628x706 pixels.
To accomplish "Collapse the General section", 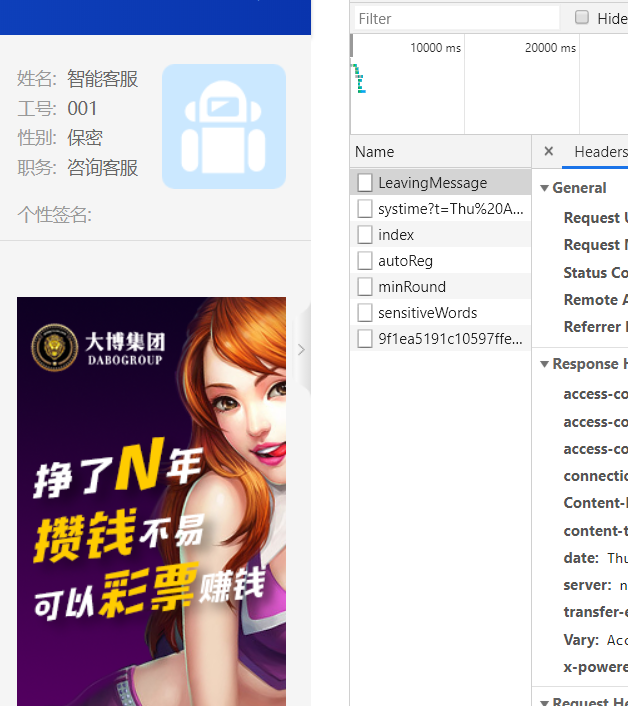I will click(545, 188).
